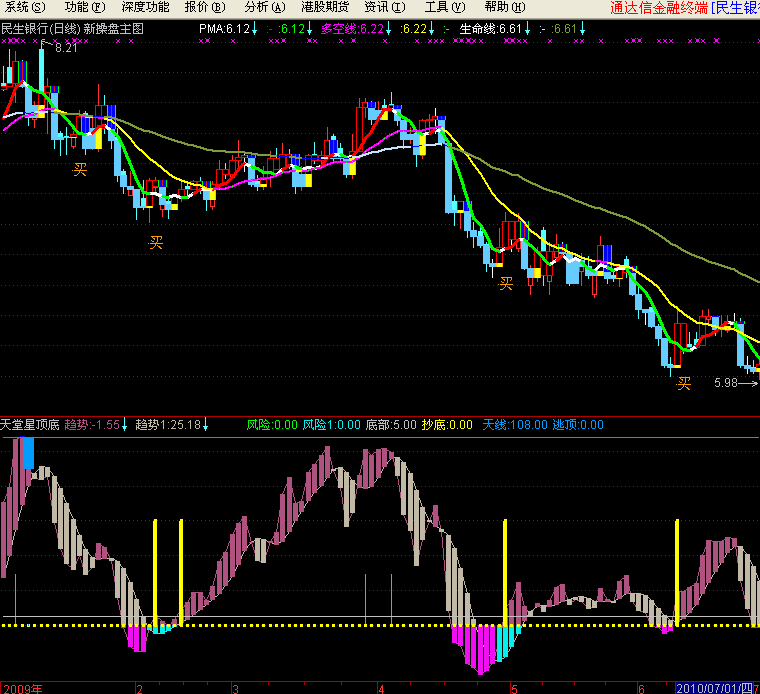Click the arrow after 趋势:-1.55

(126, 425)
